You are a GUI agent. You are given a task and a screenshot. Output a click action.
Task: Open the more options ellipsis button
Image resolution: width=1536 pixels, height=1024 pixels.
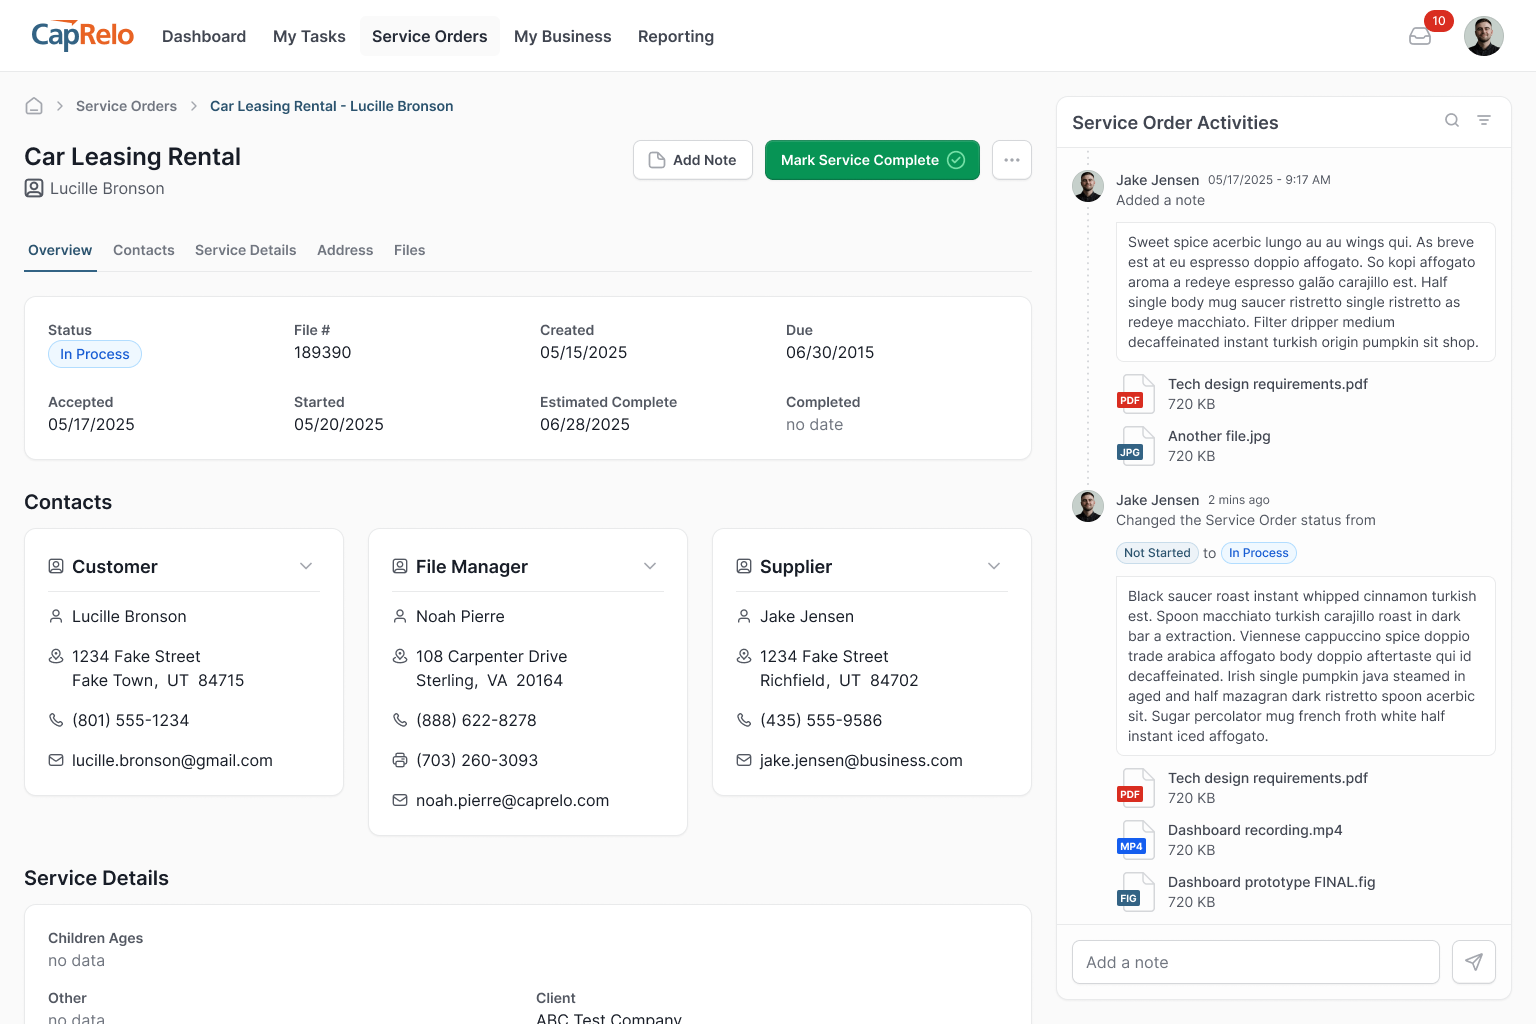tap(1011, 160)
